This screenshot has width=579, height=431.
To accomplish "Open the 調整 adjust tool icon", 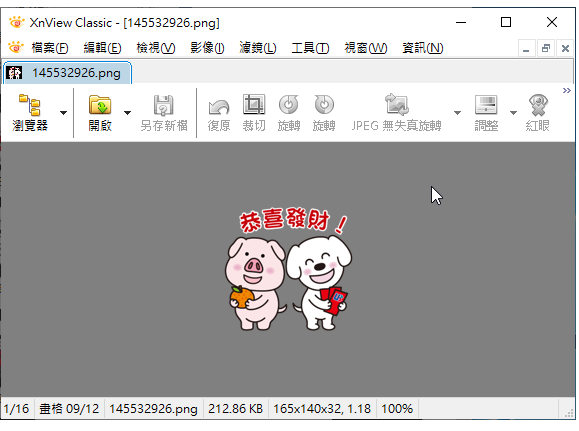I will pos(486,105).
